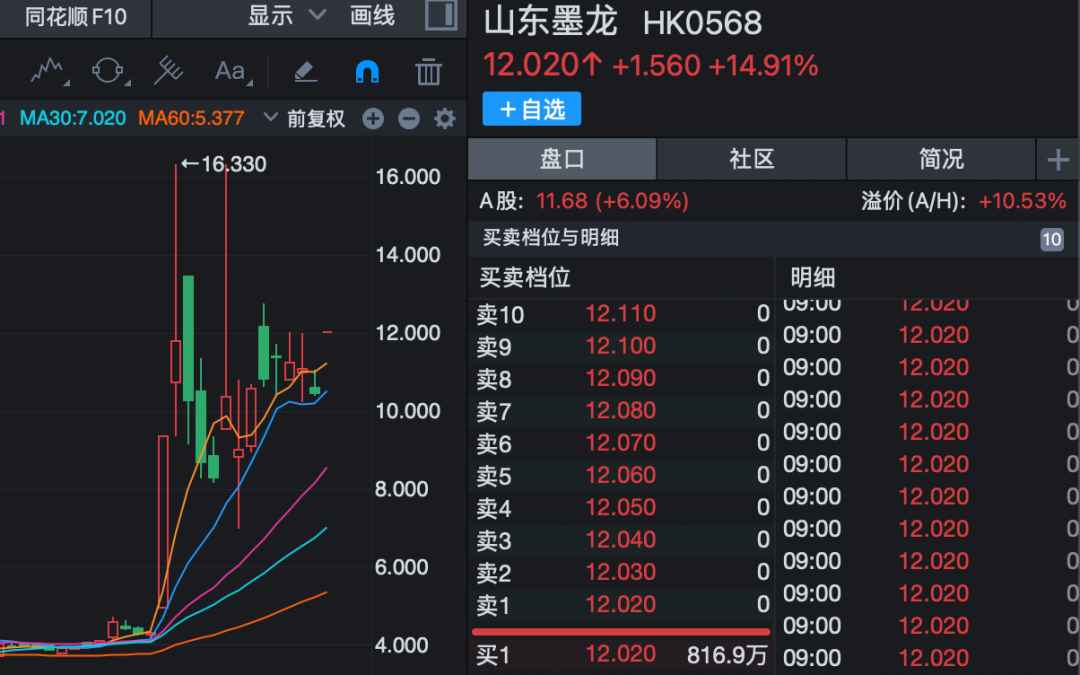The height and width of the screenshot is (675, 1080).
Task: Toggle the 10-level order depth badge
Action: coord(1051,239)
